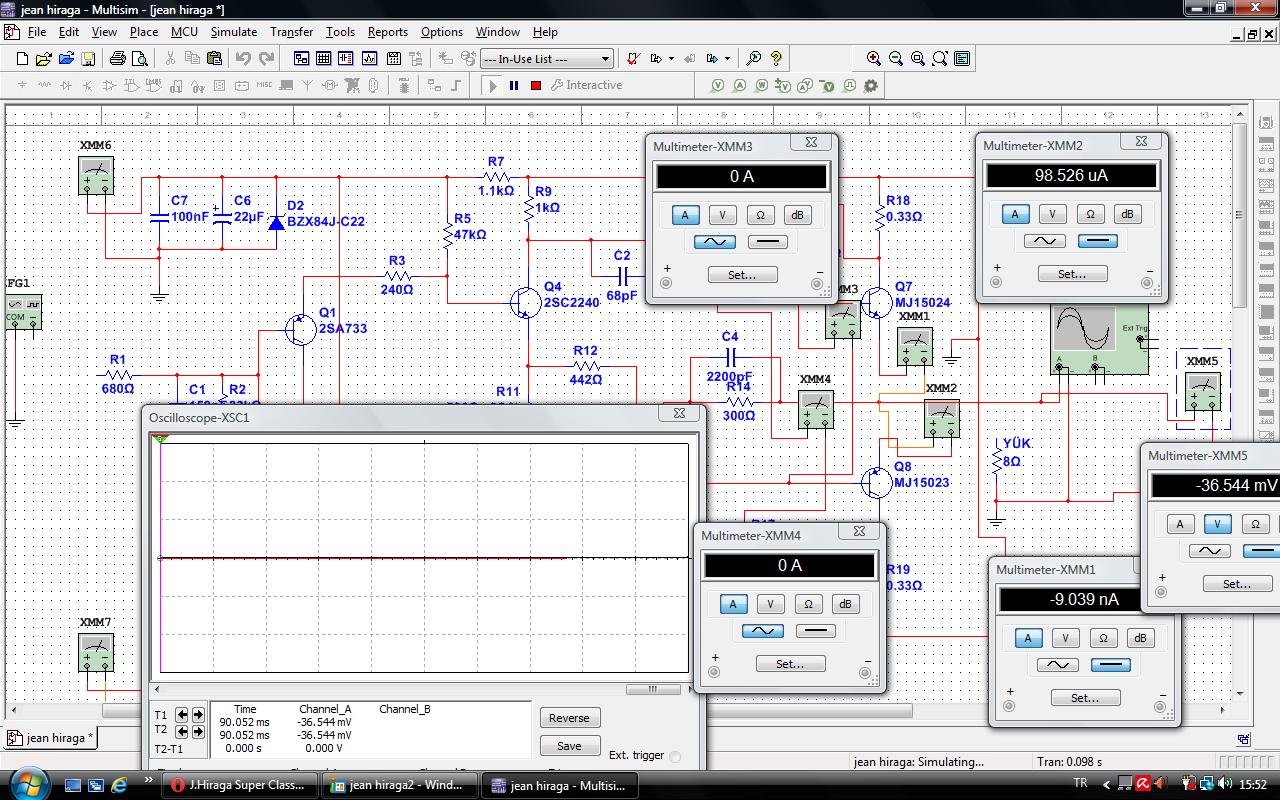This screenshot has height=800, width=1280.
Task: Expand the In-Use List dropdown
Action: (x=605, y=59)
